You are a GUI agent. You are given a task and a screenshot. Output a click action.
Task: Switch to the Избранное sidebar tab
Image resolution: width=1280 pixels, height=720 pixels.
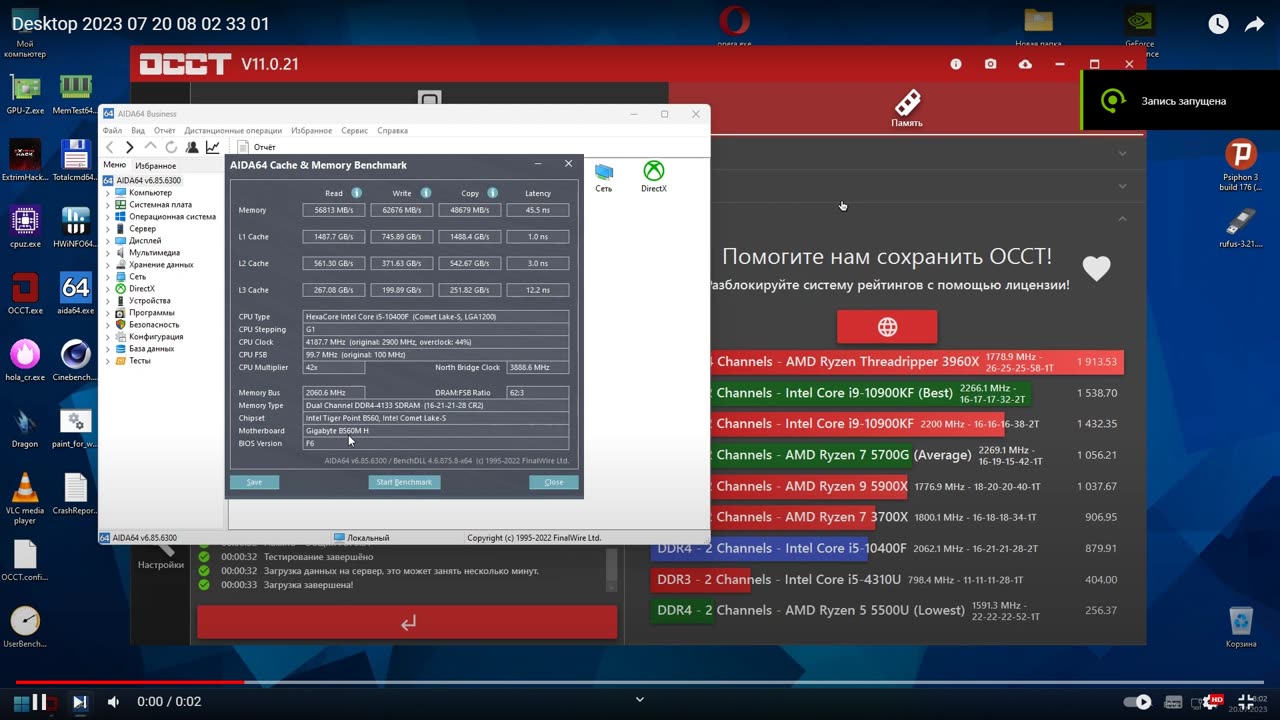156,166
